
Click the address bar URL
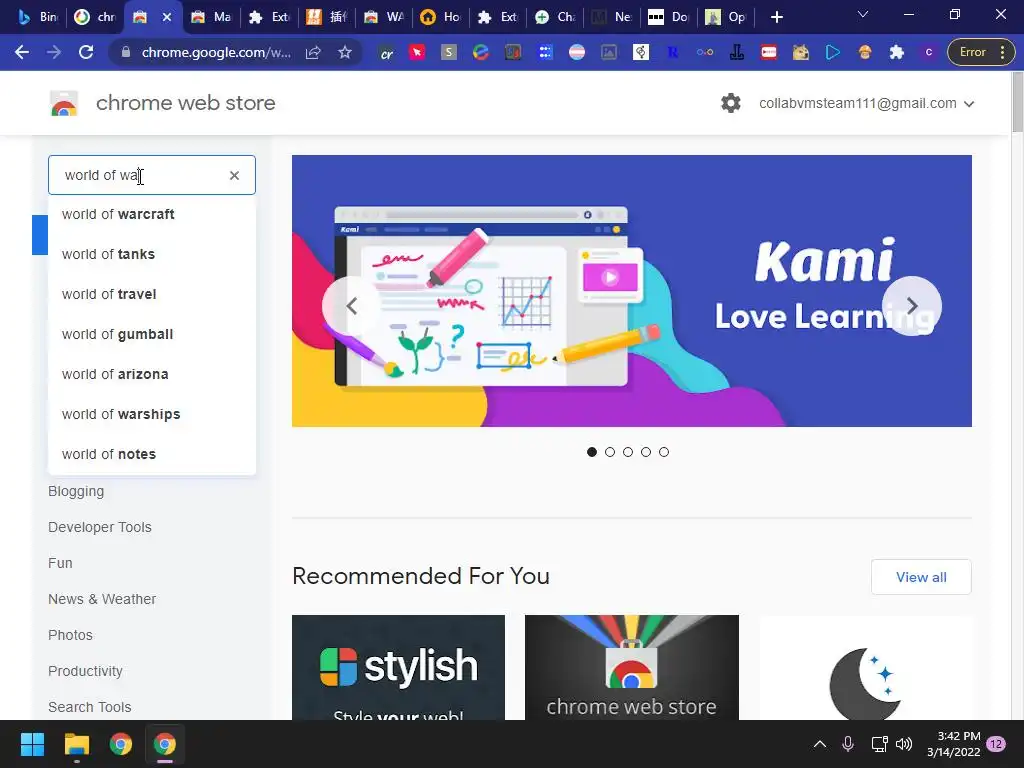[216, 52]
